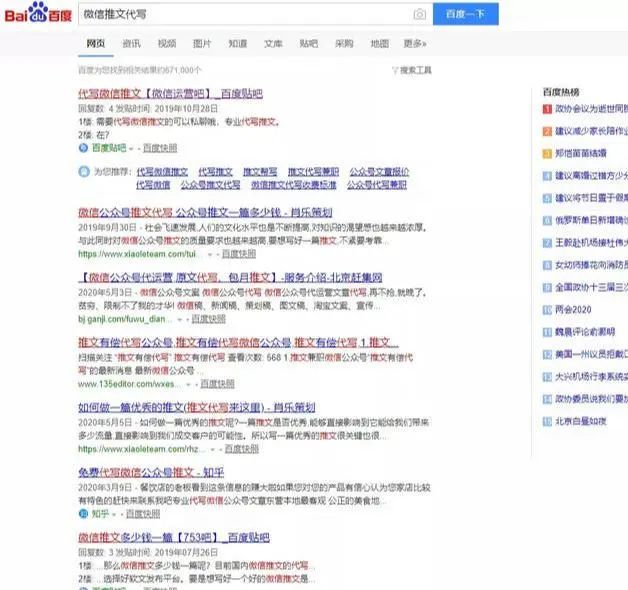Open hot topic 魏晨评论俞灏明
Screen dimensions: 628x590
click(x=585, y=332)
